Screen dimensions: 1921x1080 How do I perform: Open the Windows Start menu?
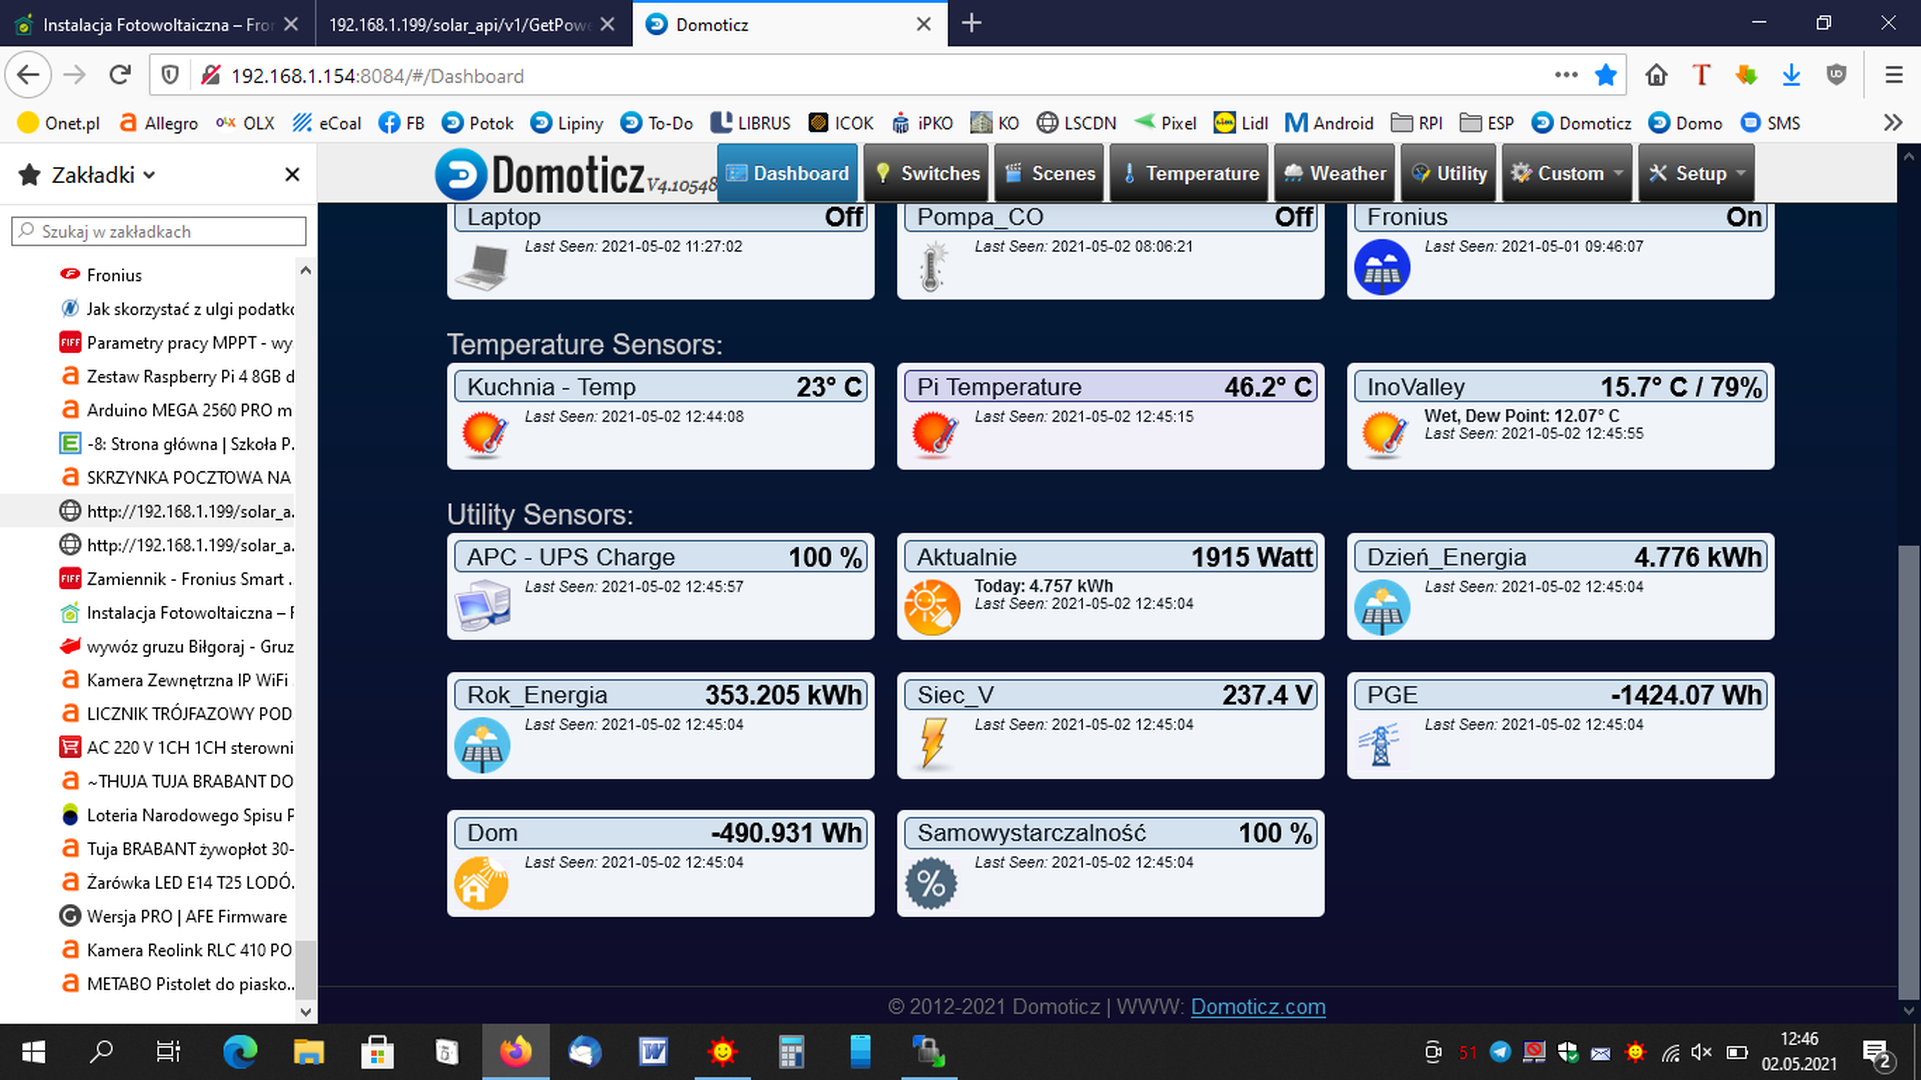[x=33, y=1052]
